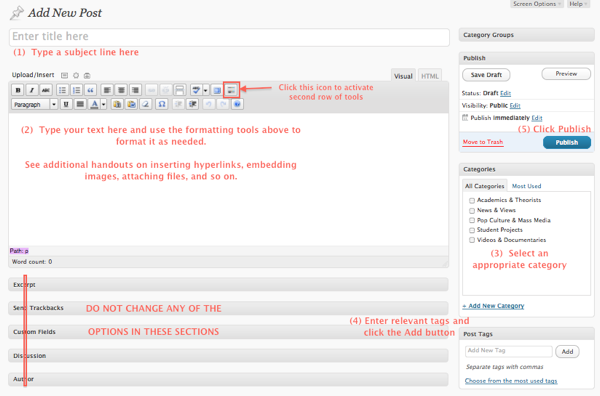Expand the Help panel
Viewport: 600px width, 396px height.
pos(578,4)
